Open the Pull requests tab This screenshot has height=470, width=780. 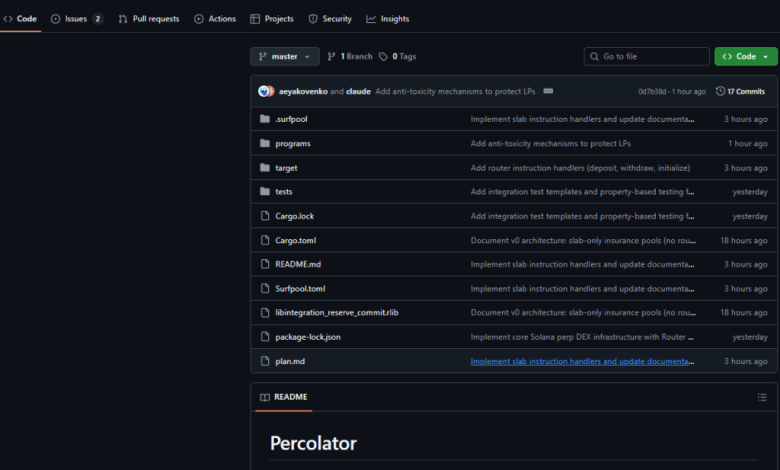pyautogui.click(x=149, y=19)
